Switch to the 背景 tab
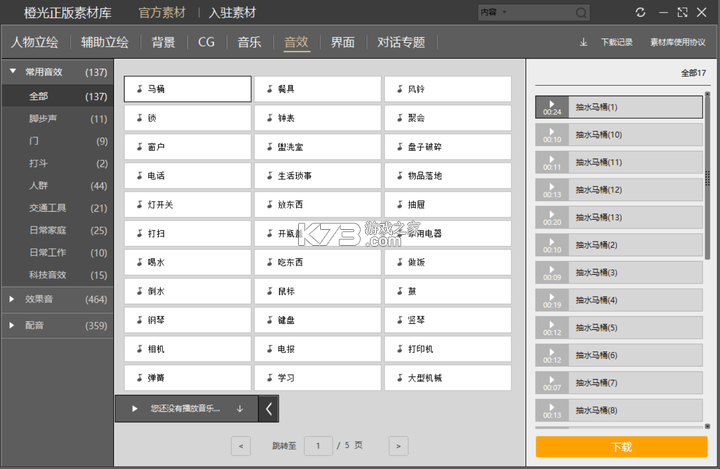The width and height of the screenshot is (720, 469). pos(163,42)
